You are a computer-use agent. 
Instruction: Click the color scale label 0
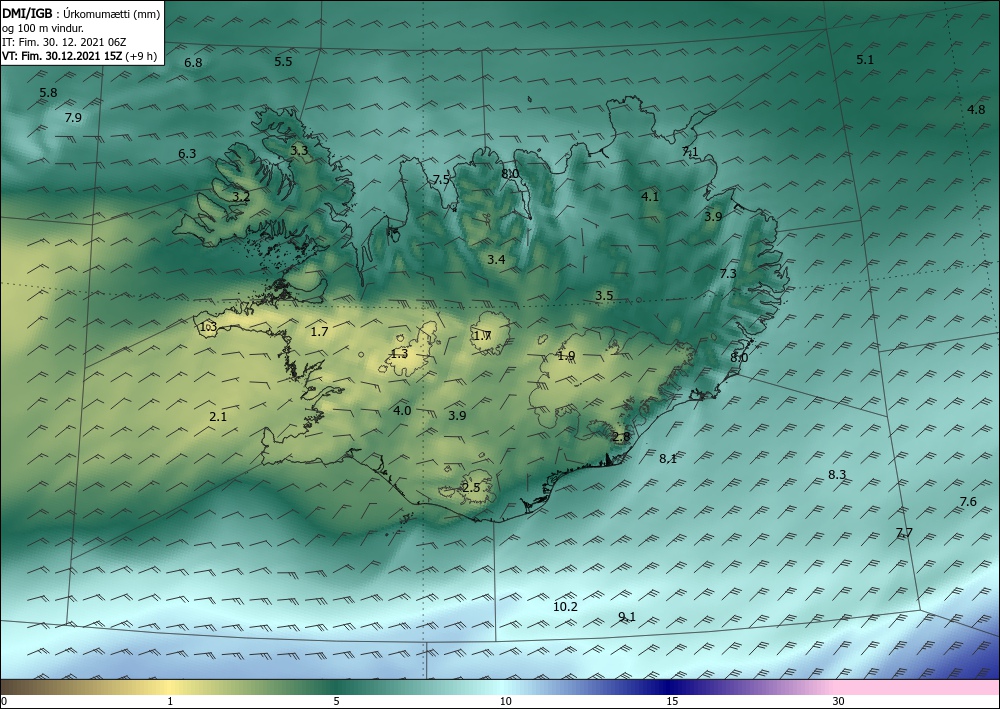pyautogui.click(x=4, y=702)
